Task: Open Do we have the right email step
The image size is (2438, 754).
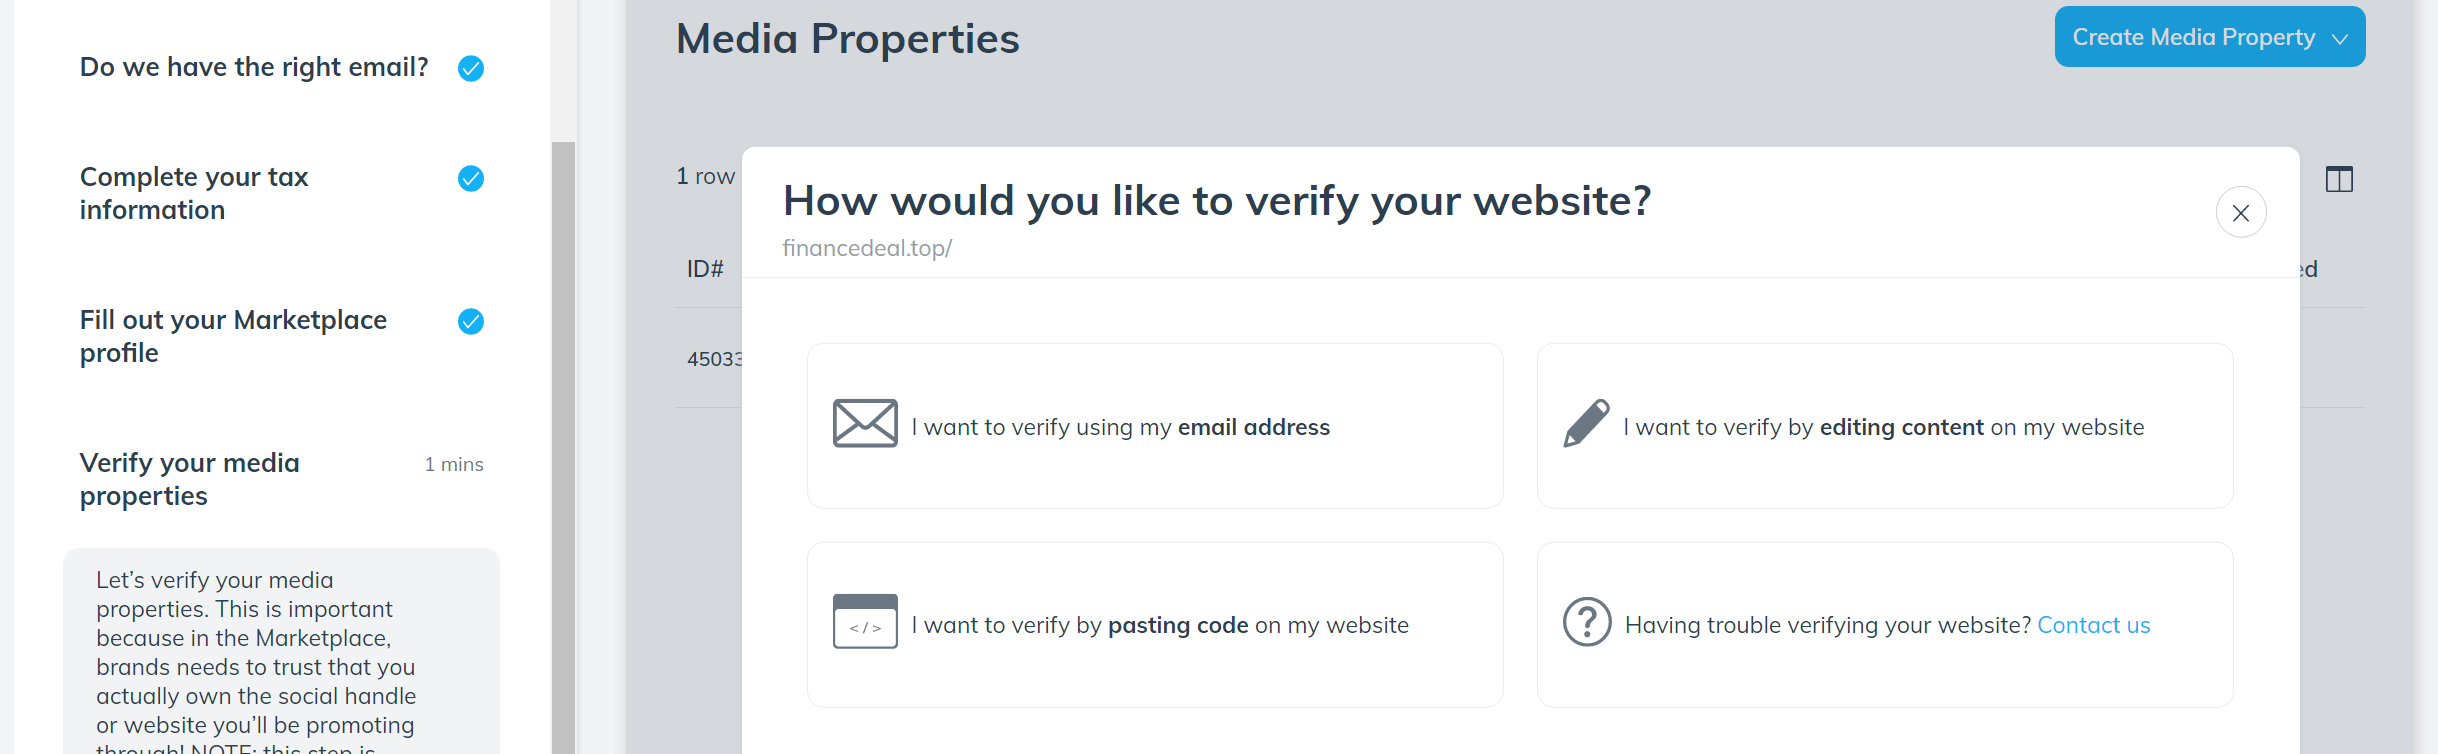Action: coord(254,67)
